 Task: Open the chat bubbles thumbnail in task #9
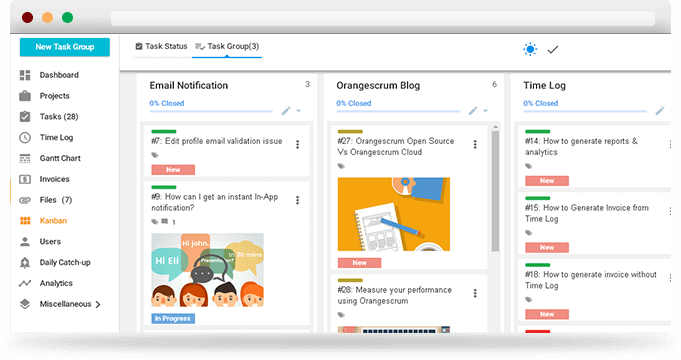click(208, 270)
